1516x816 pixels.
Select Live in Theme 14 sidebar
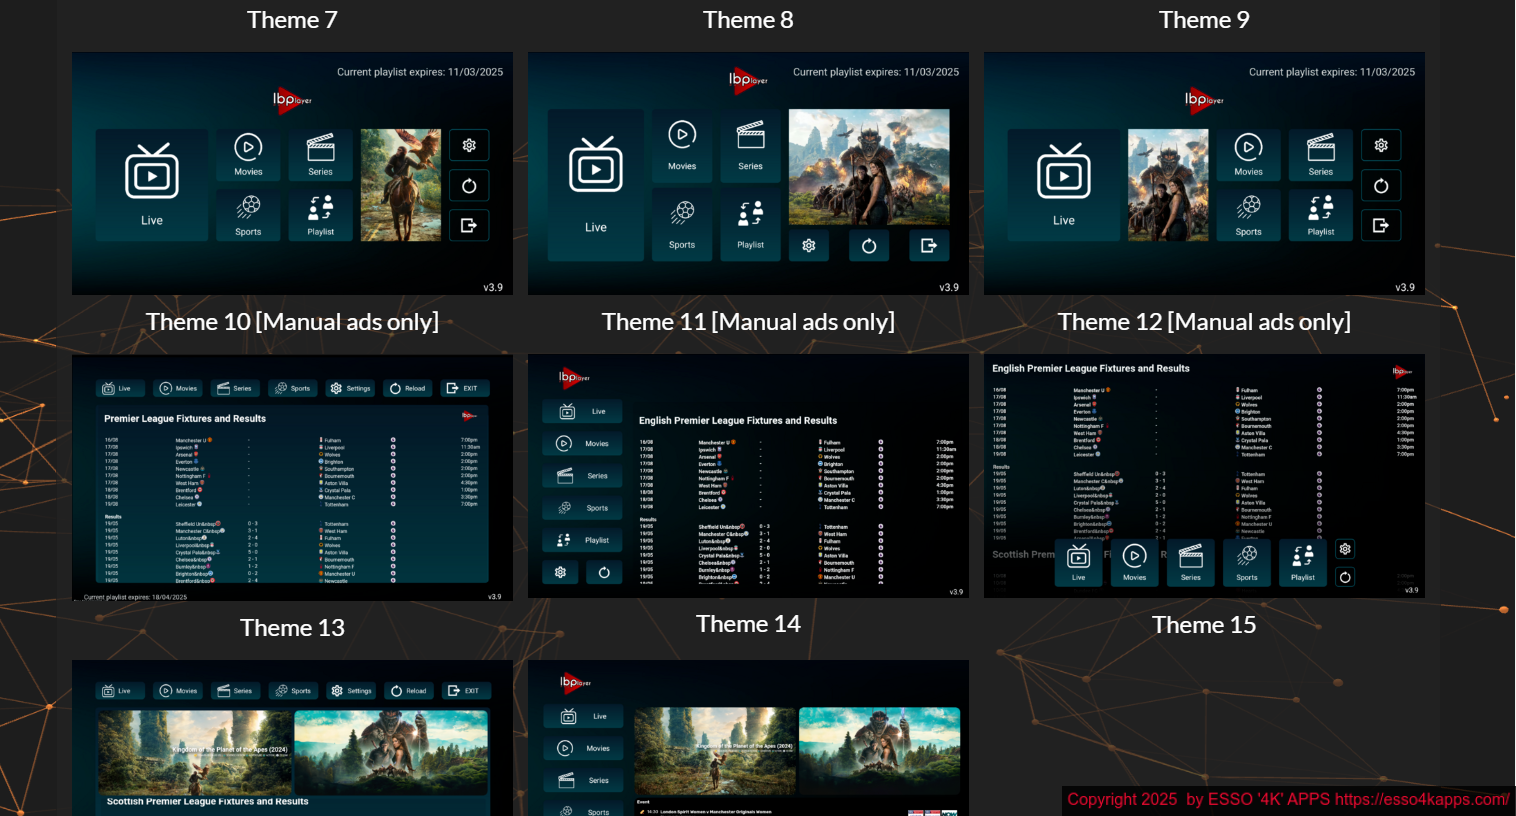click(584, 716)
